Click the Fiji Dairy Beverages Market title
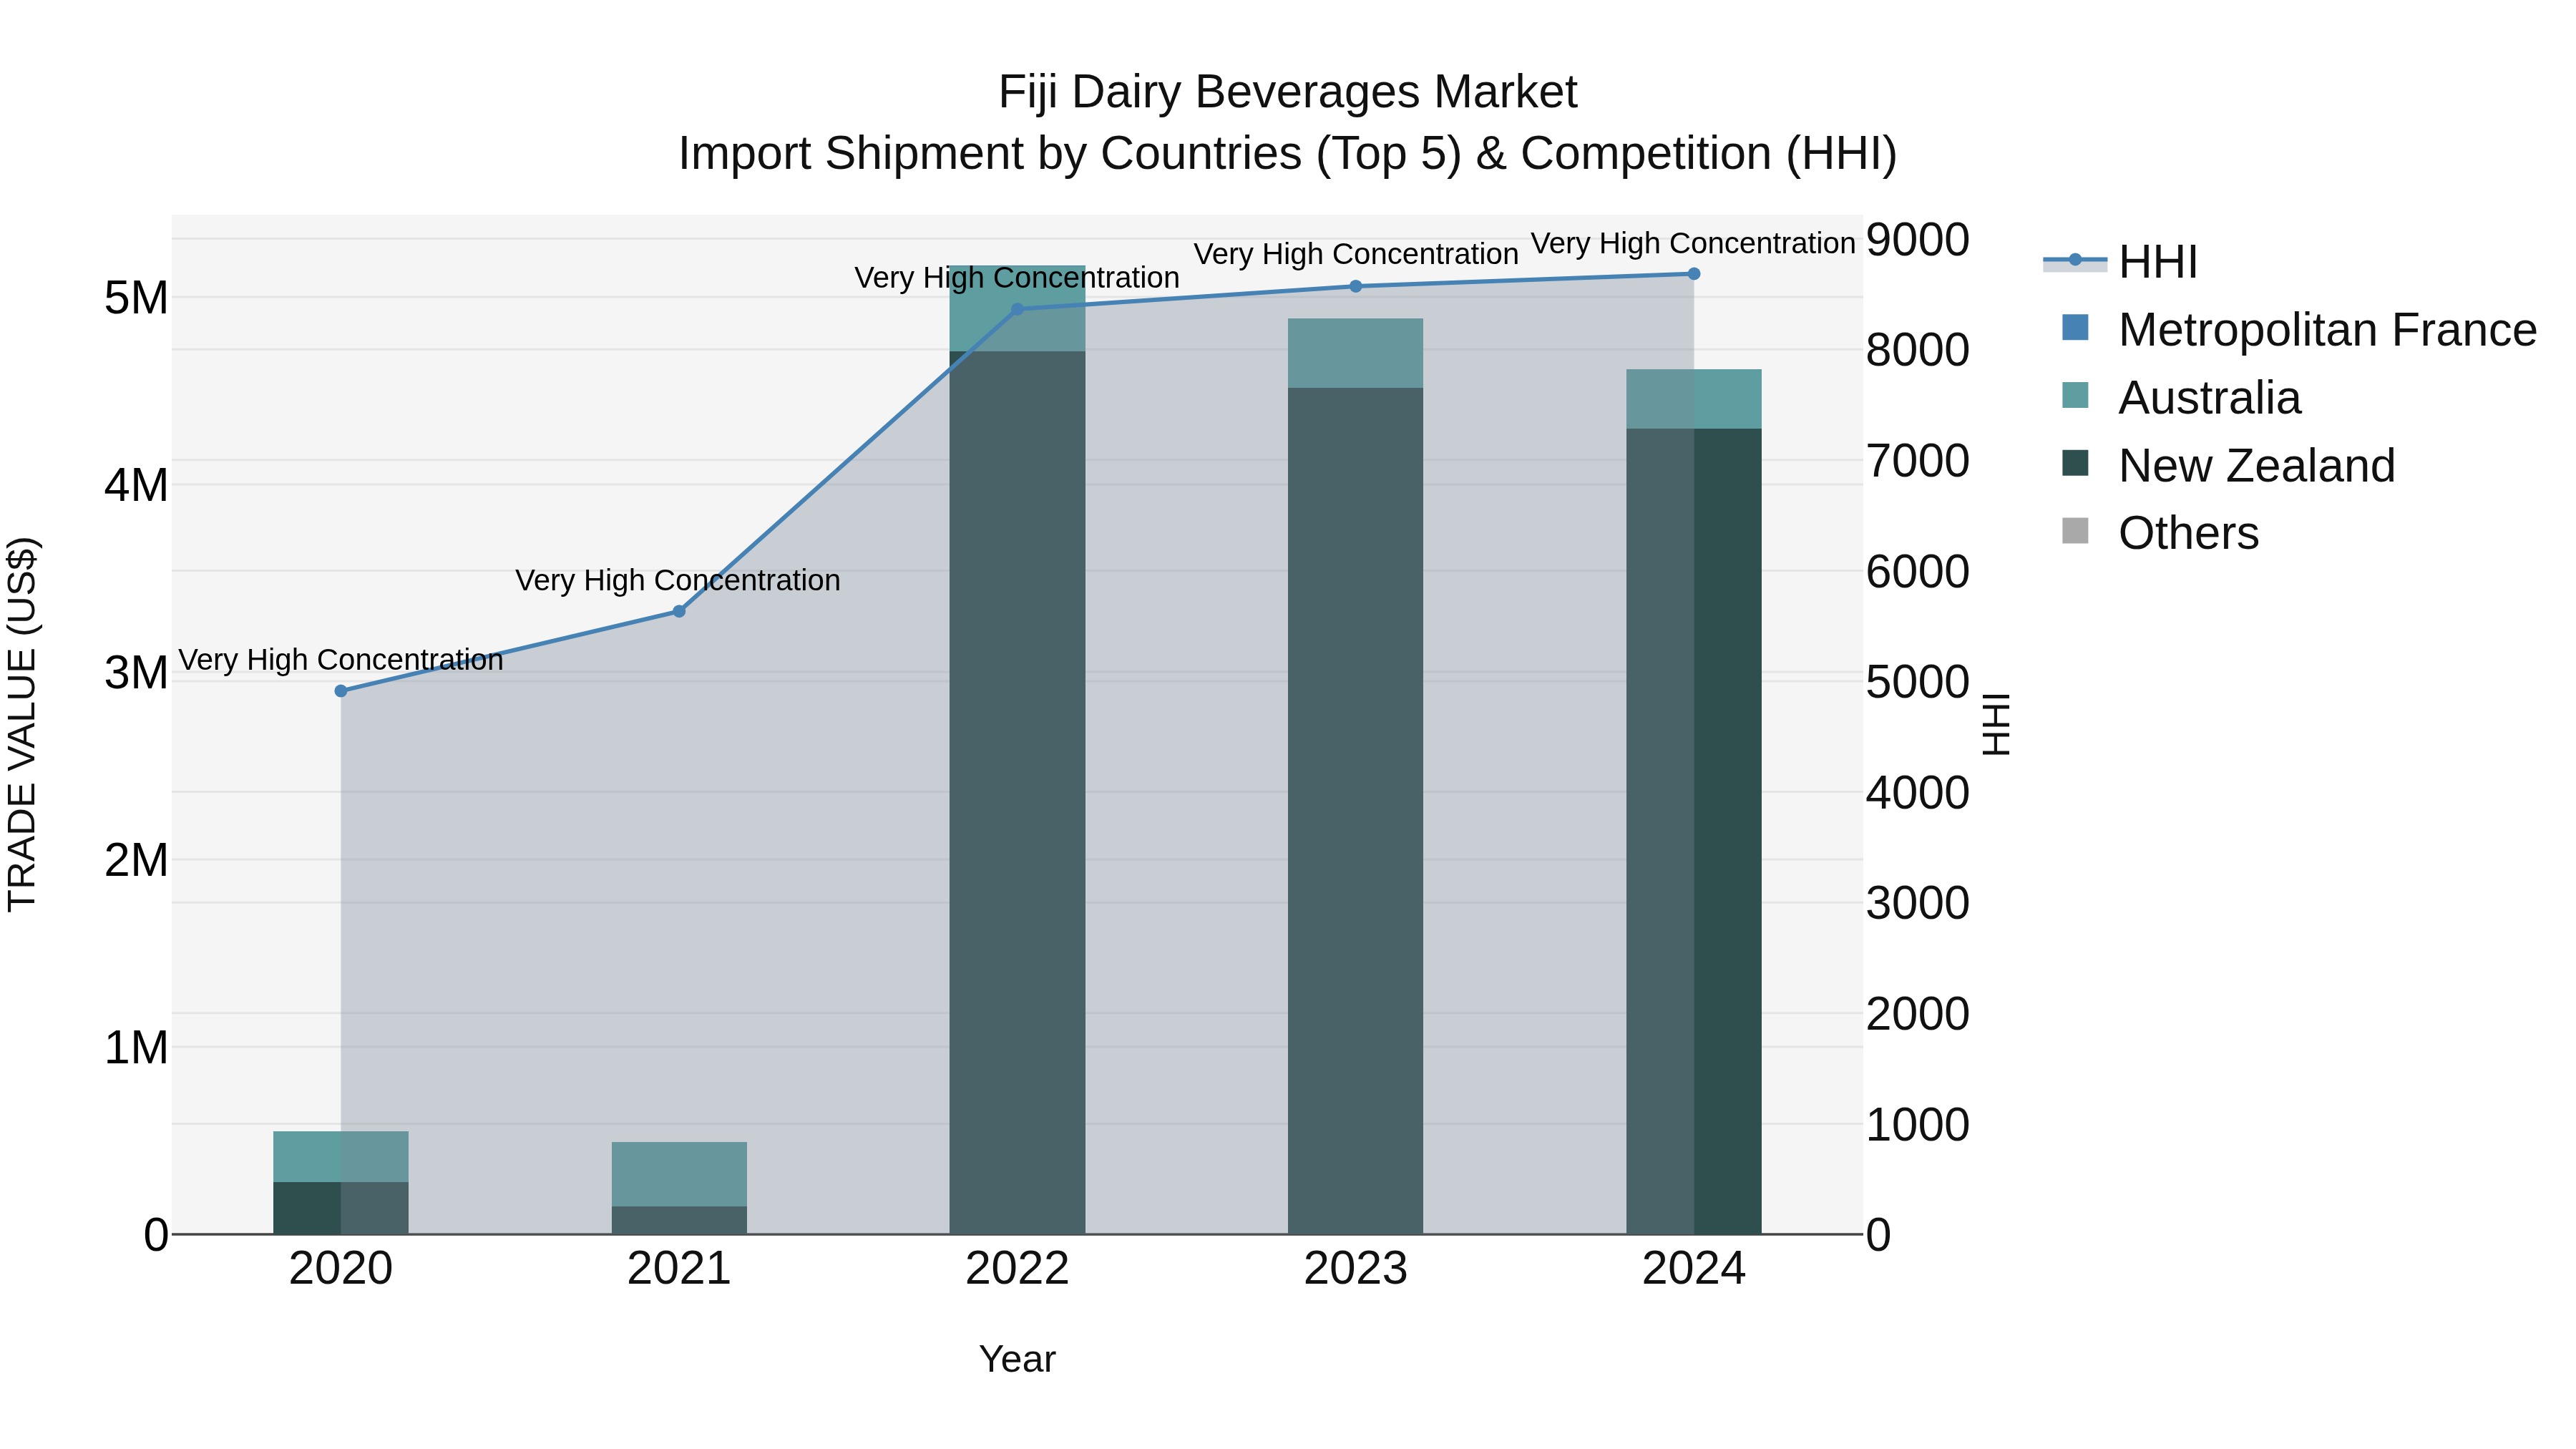The height and width of the screenshot is (1449, 2576). tap(1288, 93)
